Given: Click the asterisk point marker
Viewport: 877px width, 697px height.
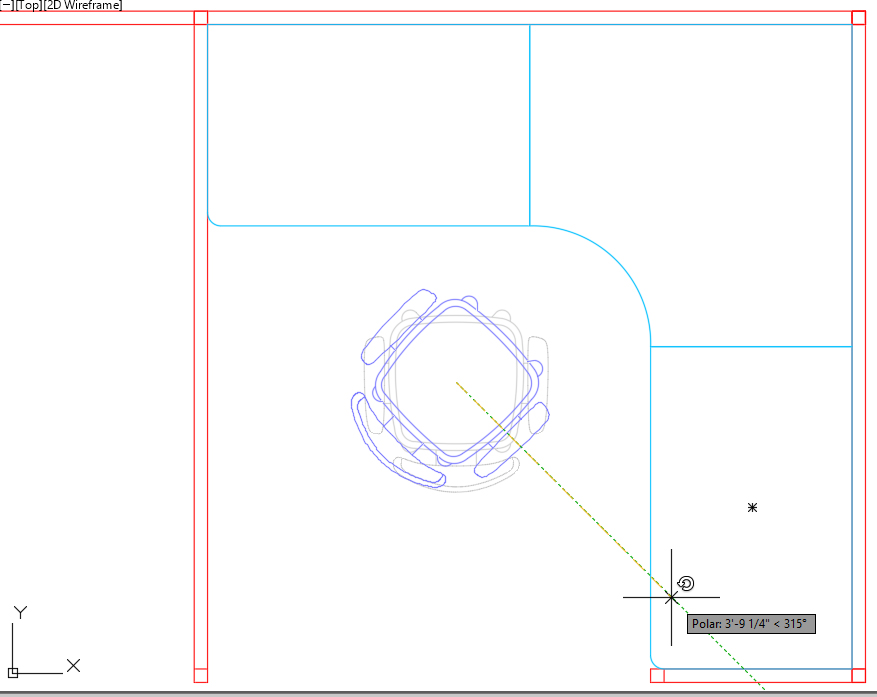Looking at the screenshot, I should [753, 508].
